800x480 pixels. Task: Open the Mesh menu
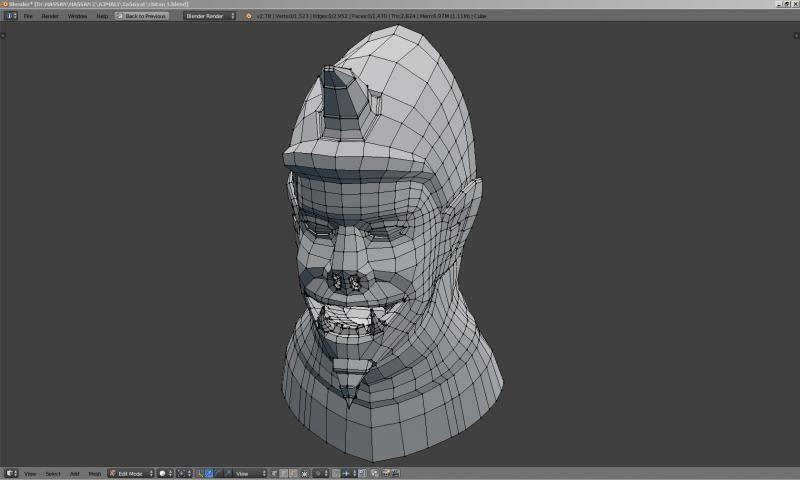94,473
